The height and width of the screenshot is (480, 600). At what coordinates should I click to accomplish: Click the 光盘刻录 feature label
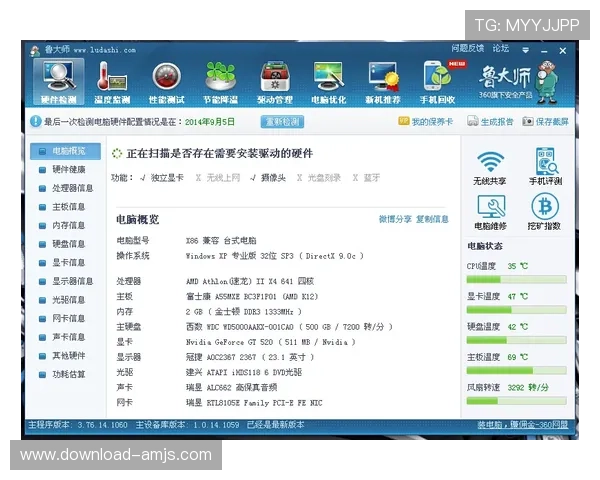pyautogui.click(x=324, y=178)
